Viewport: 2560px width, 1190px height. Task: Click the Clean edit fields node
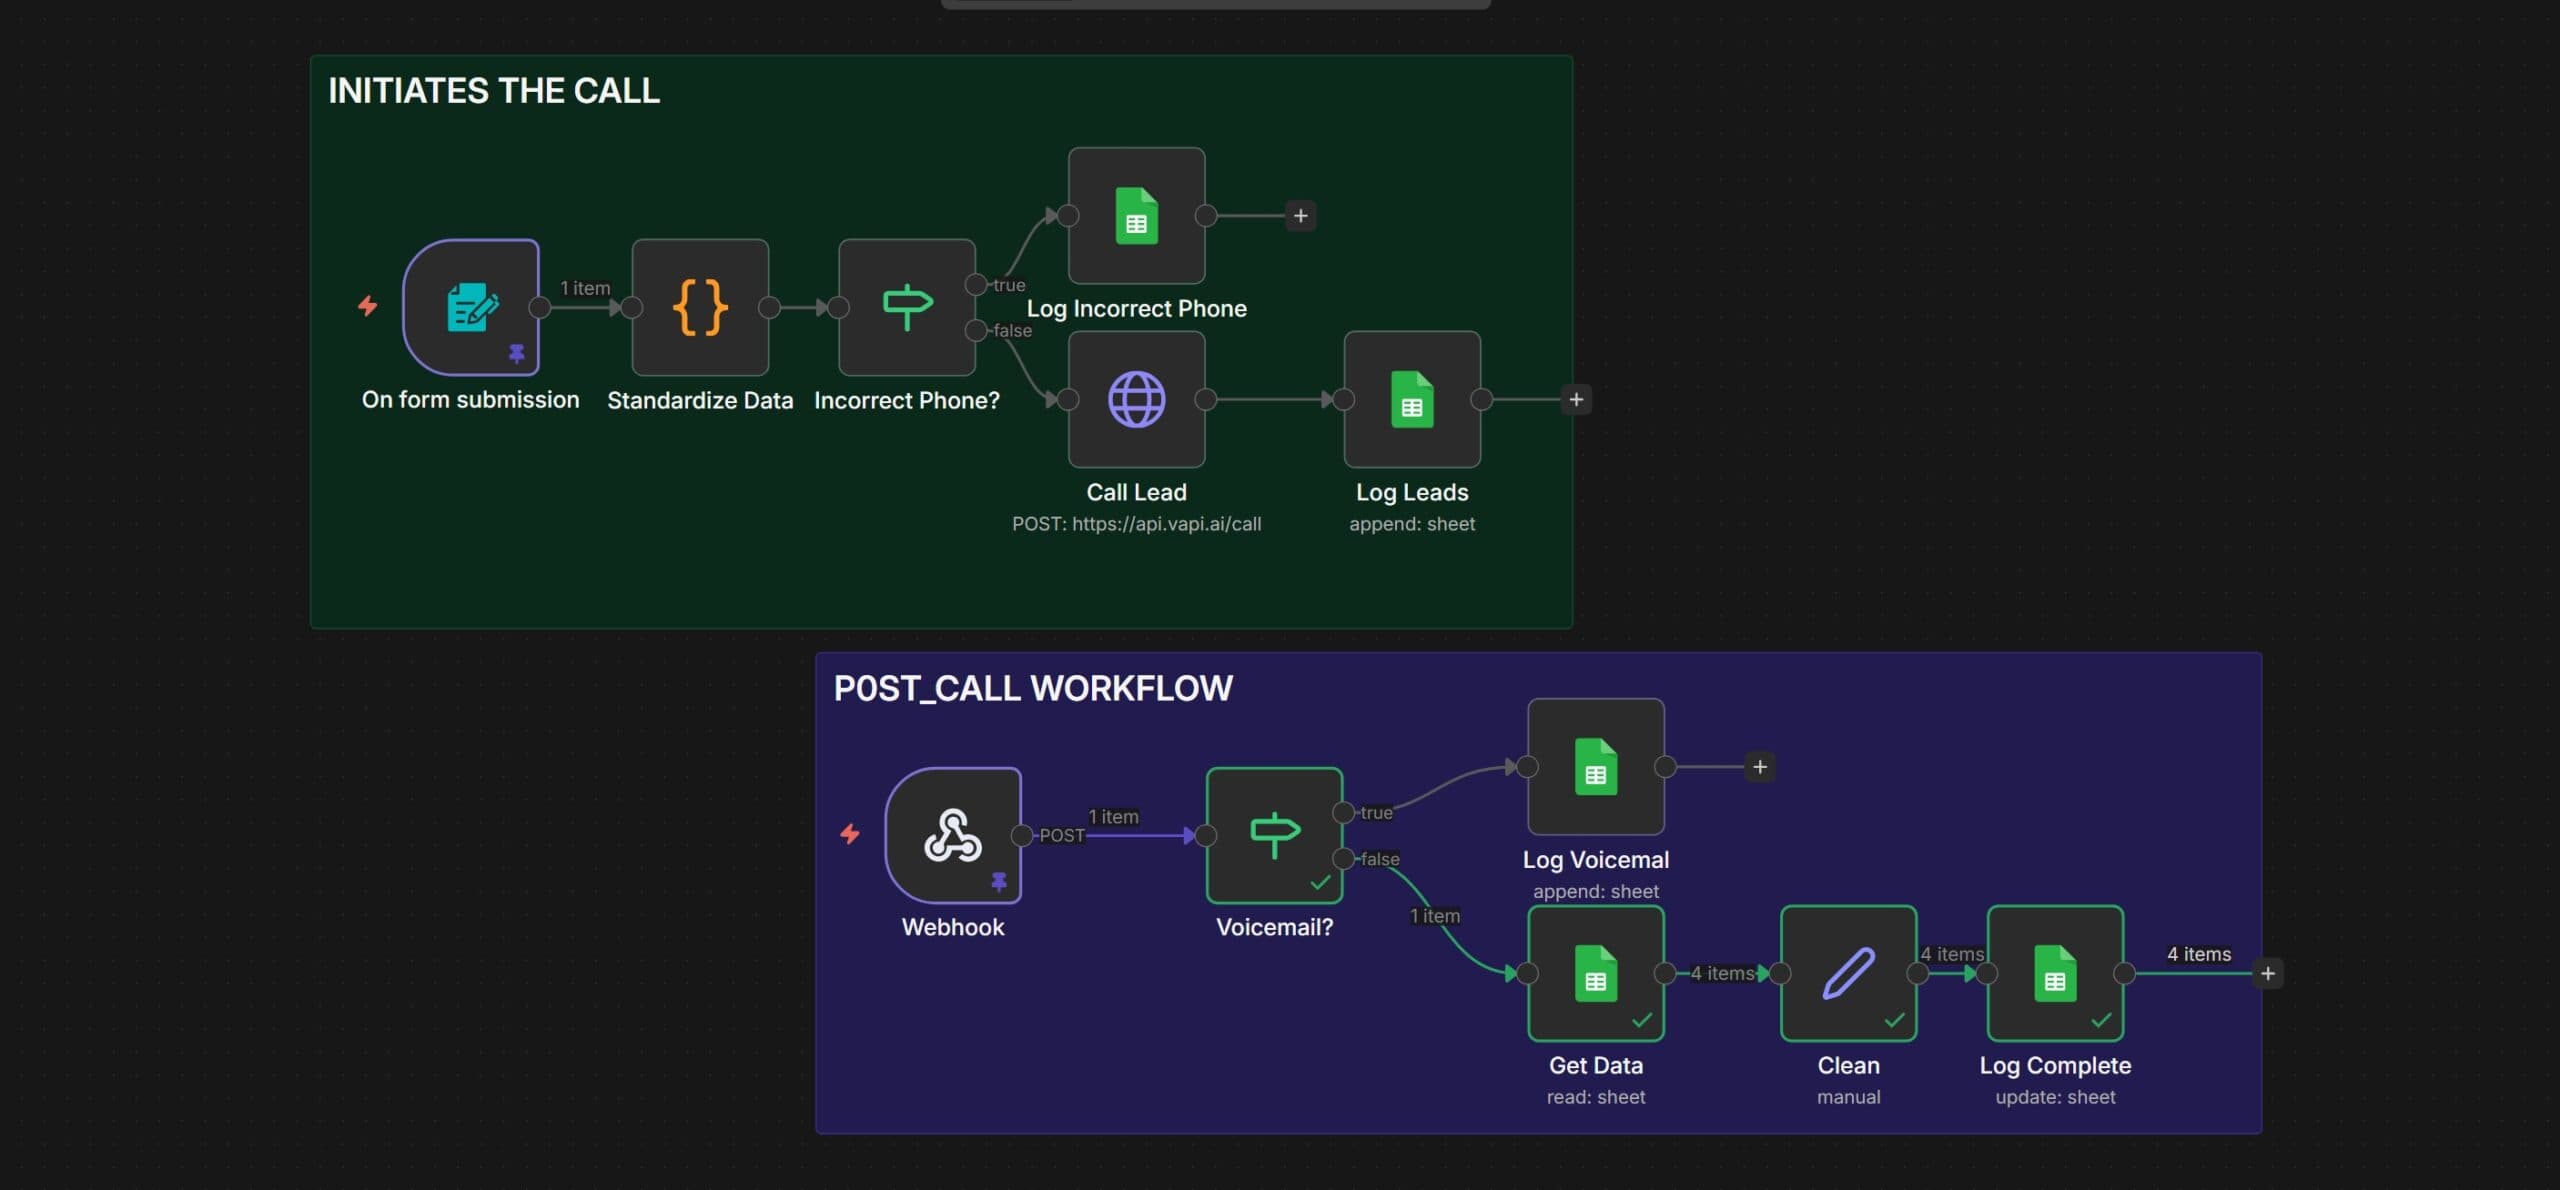coord(1847,973)
